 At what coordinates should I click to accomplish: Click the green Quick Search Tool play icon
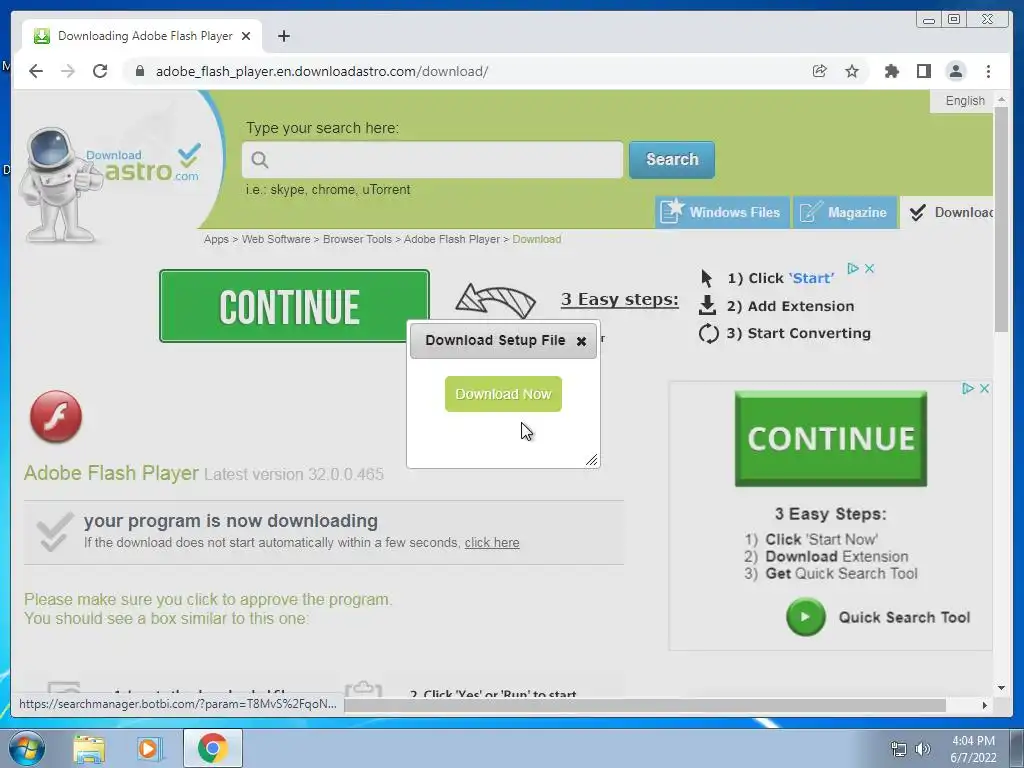click(806, 616)
